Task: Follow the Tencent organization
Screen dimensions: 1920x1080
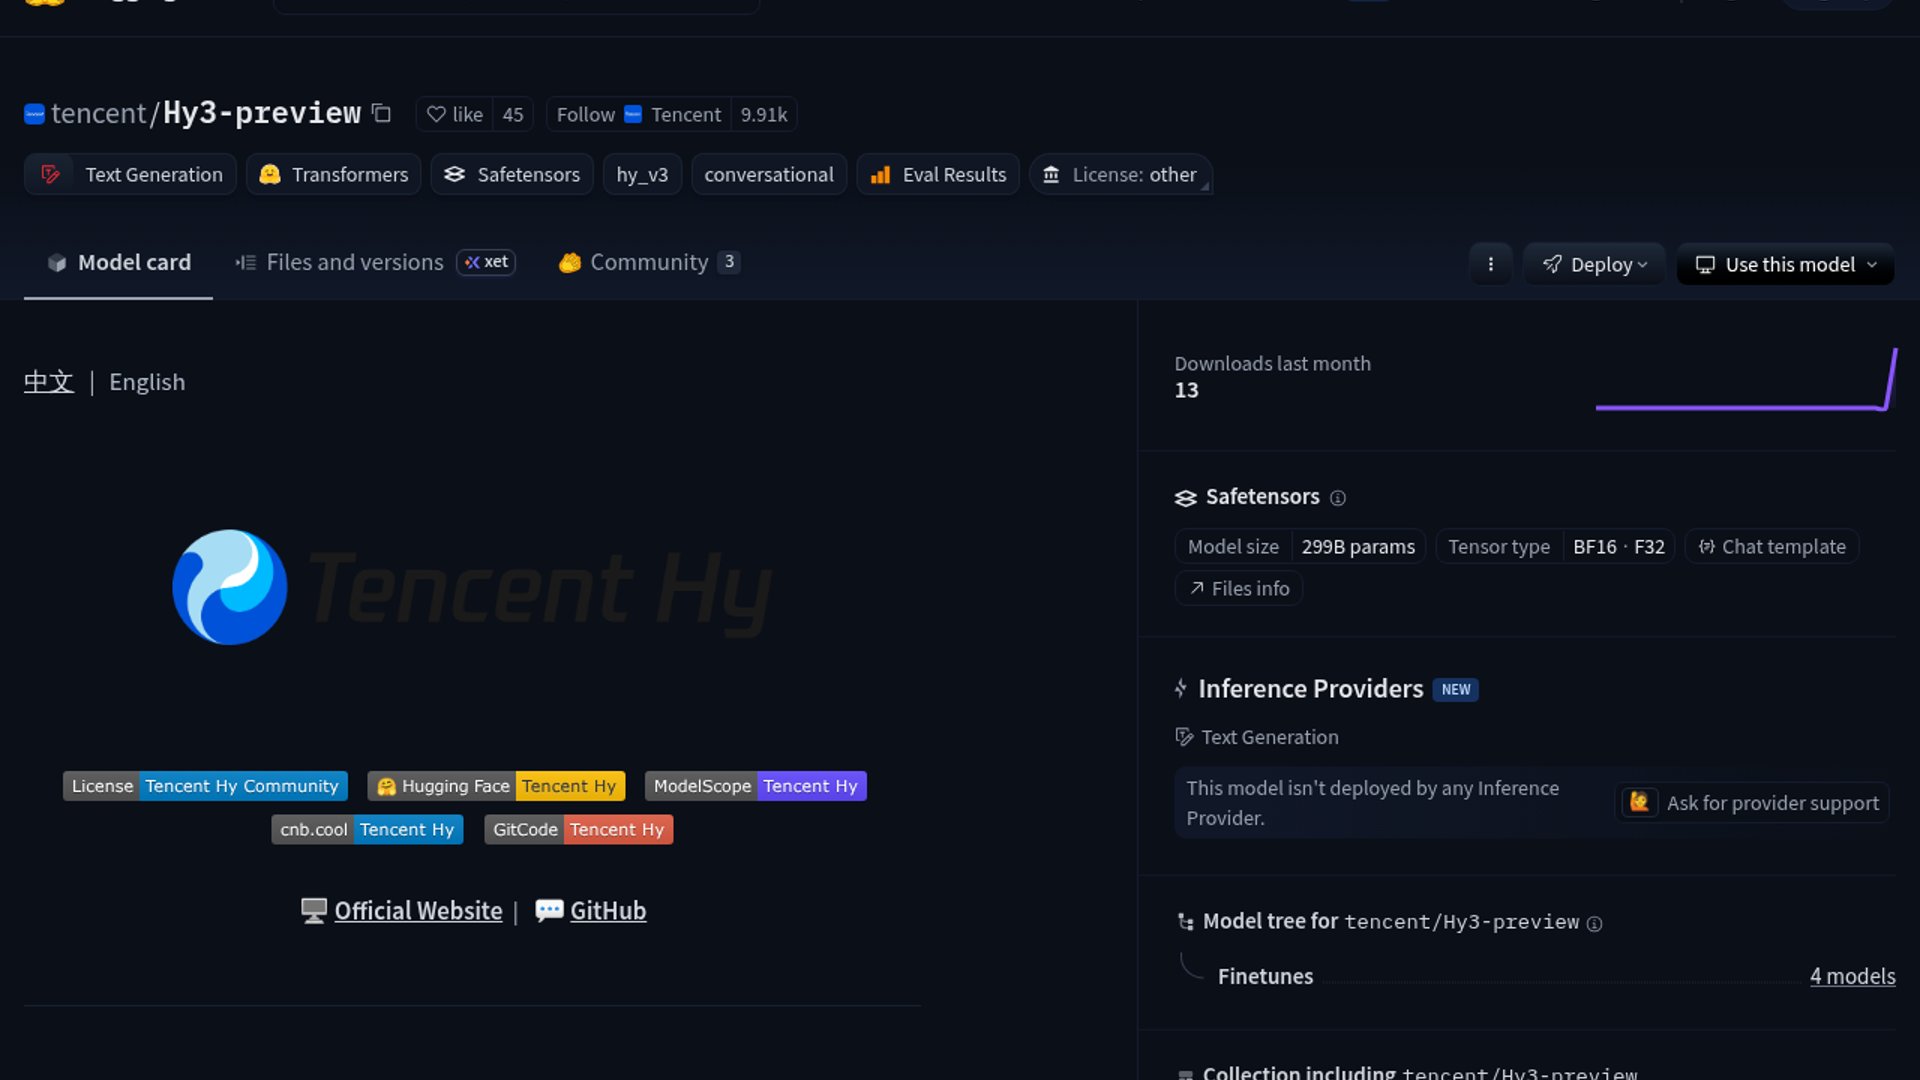Action: tap(586, 114)
